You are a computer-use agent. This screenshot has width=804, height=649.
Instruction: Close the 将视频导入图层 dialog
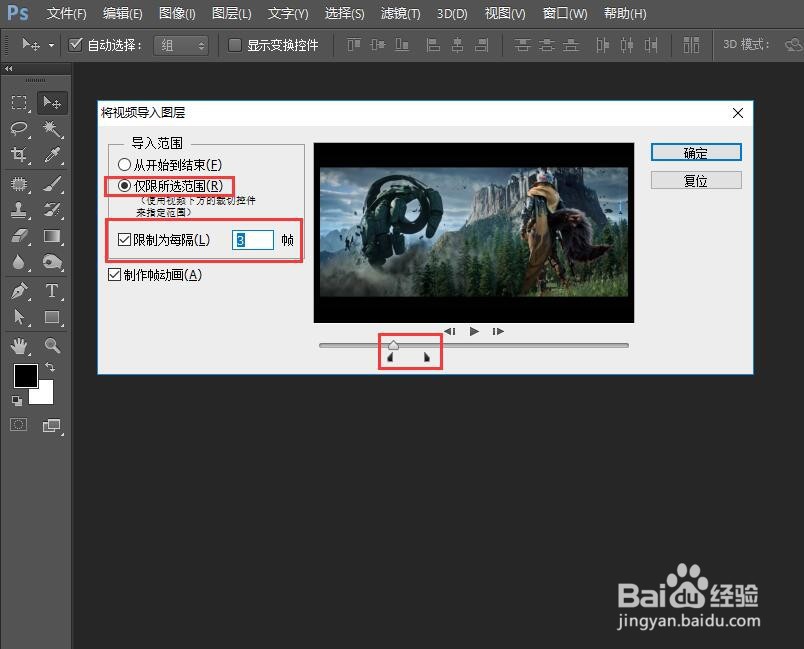click(738, 113)
